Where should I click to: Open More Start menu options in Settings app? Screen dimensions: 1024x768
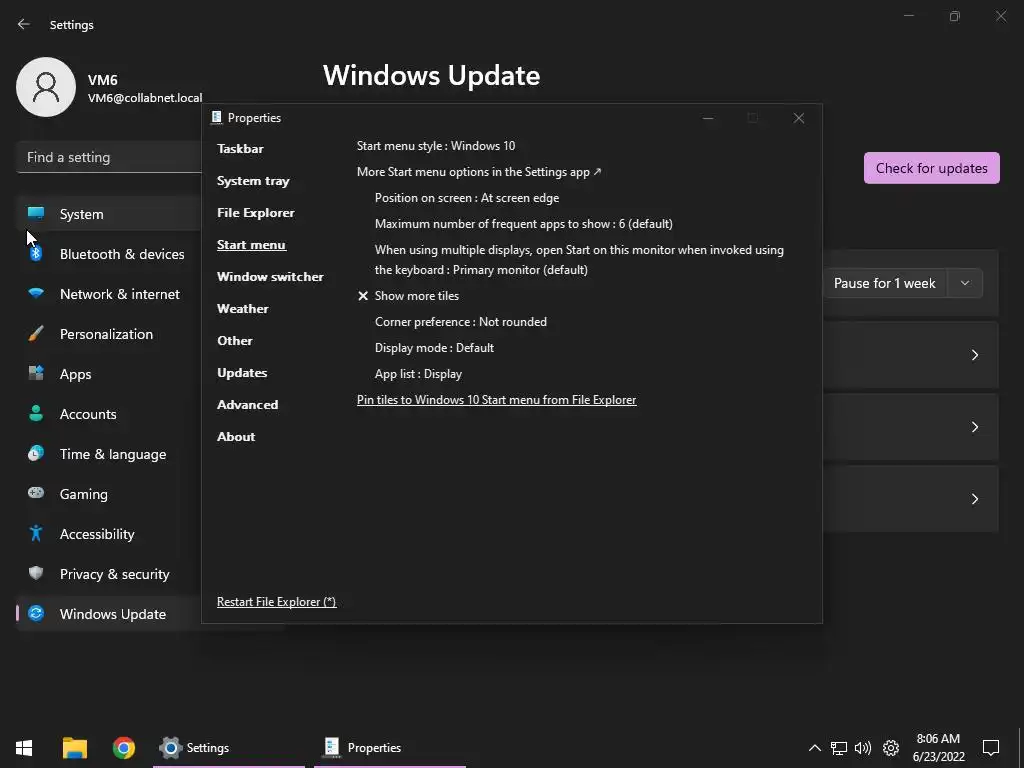pyautogui.click(x=479, y=172)
